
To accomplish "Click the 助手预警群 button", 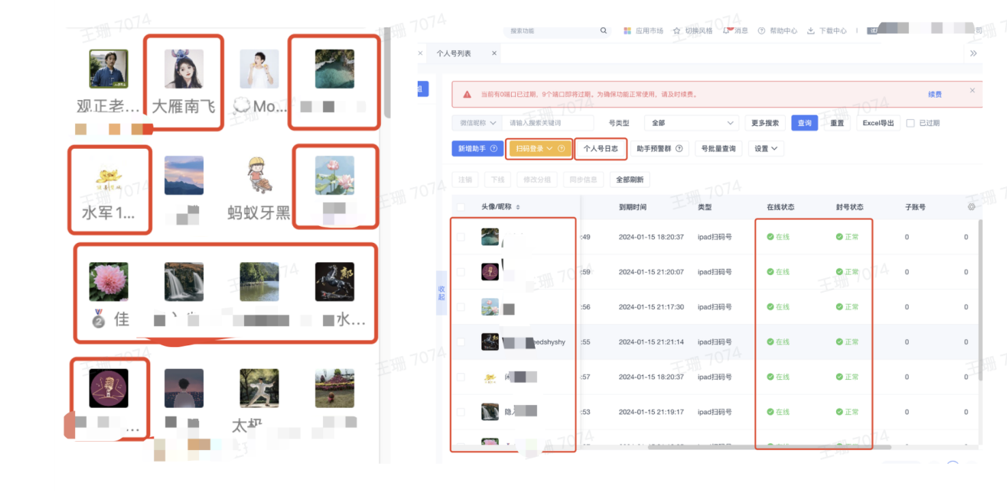I will (659, 148).
